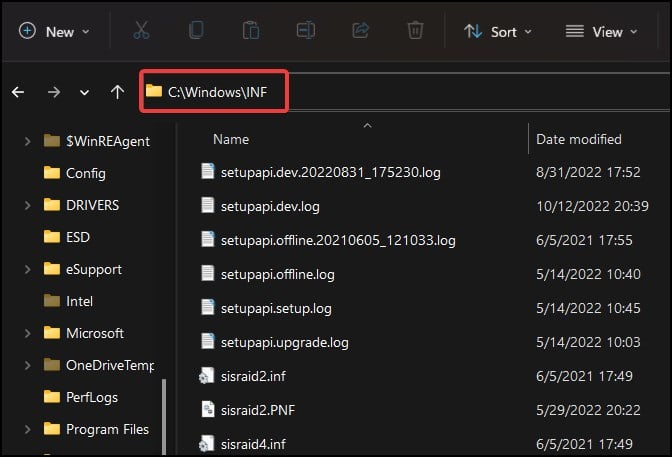Expand the Program Files folder node
Screen dimensions: 672x457
[27, 429]
